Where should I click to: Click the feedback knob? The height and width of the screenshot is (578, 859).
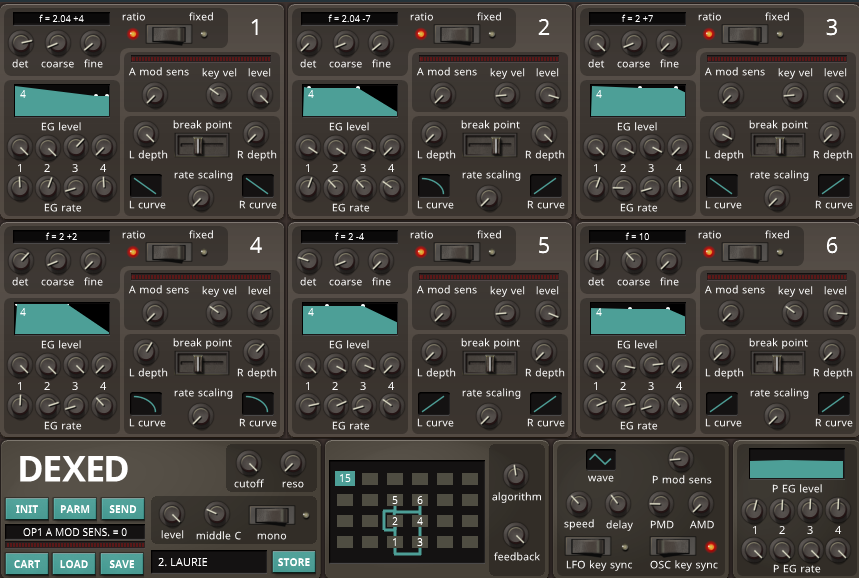coord(516,535)
